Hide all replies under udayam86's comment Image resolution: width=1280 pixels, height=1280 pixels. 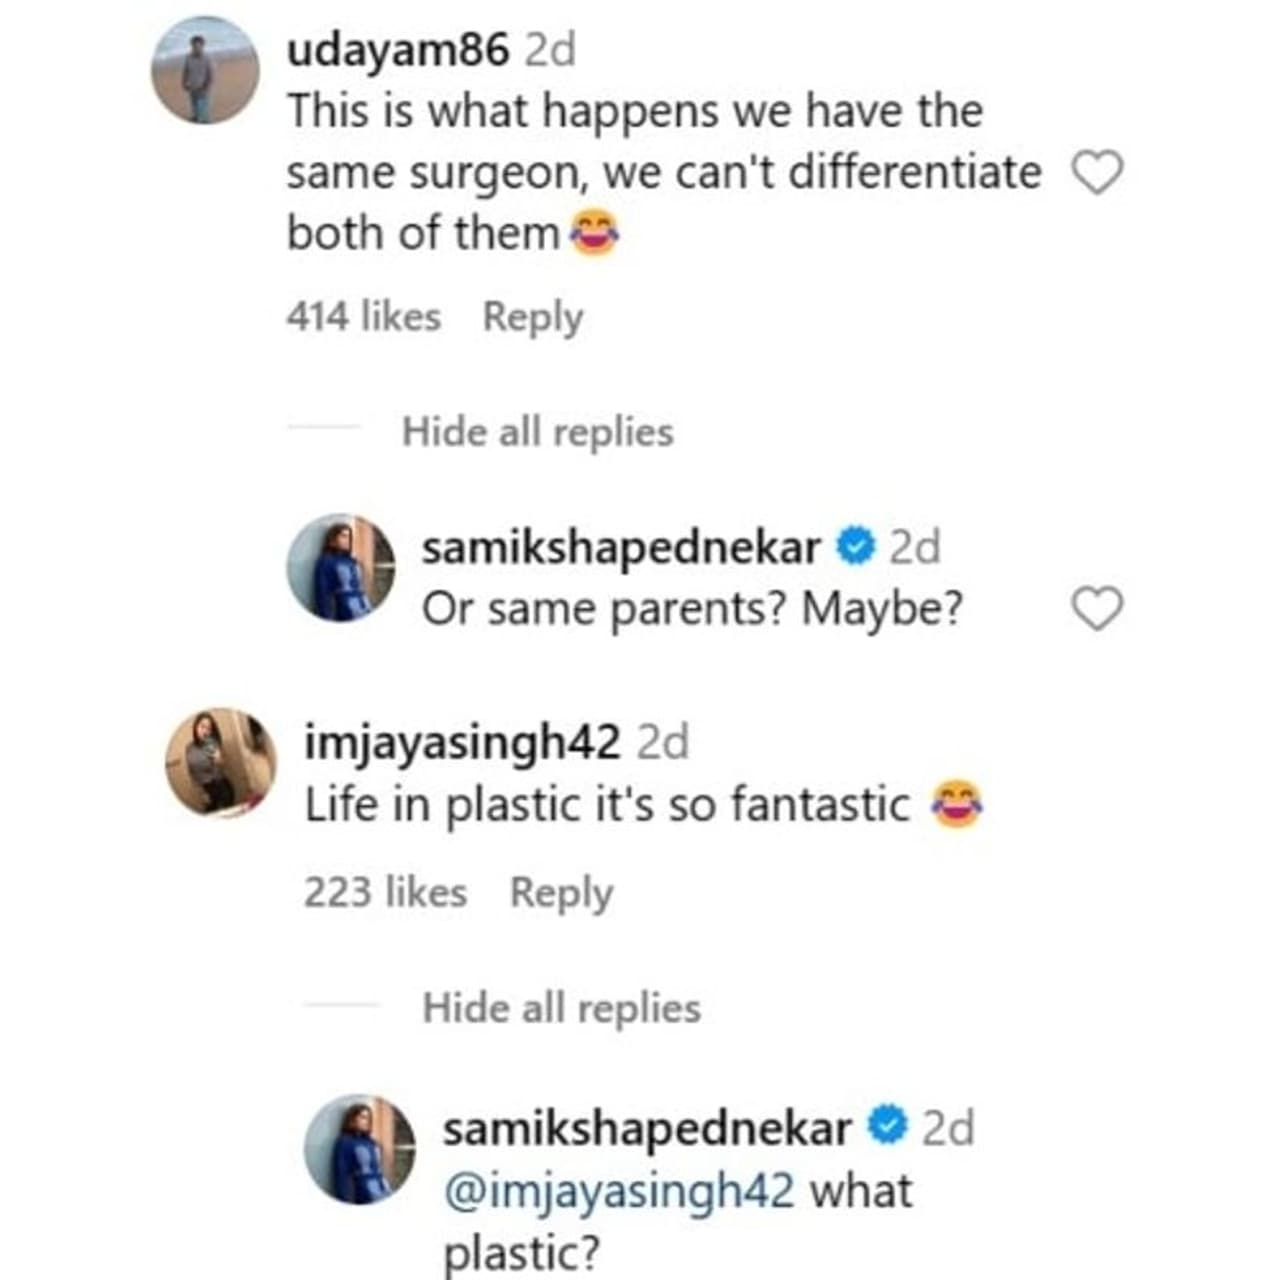(x=537, y=432)
